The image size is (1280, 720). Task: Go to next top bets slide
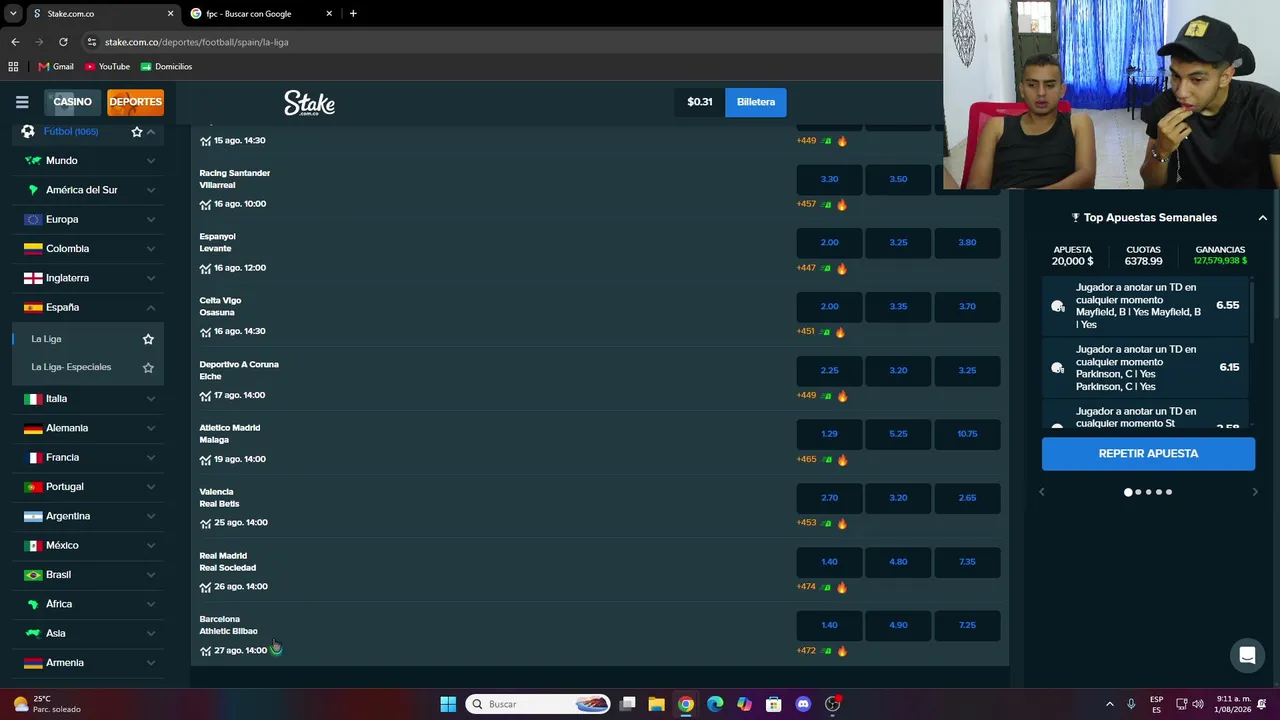coord(1255,492)
